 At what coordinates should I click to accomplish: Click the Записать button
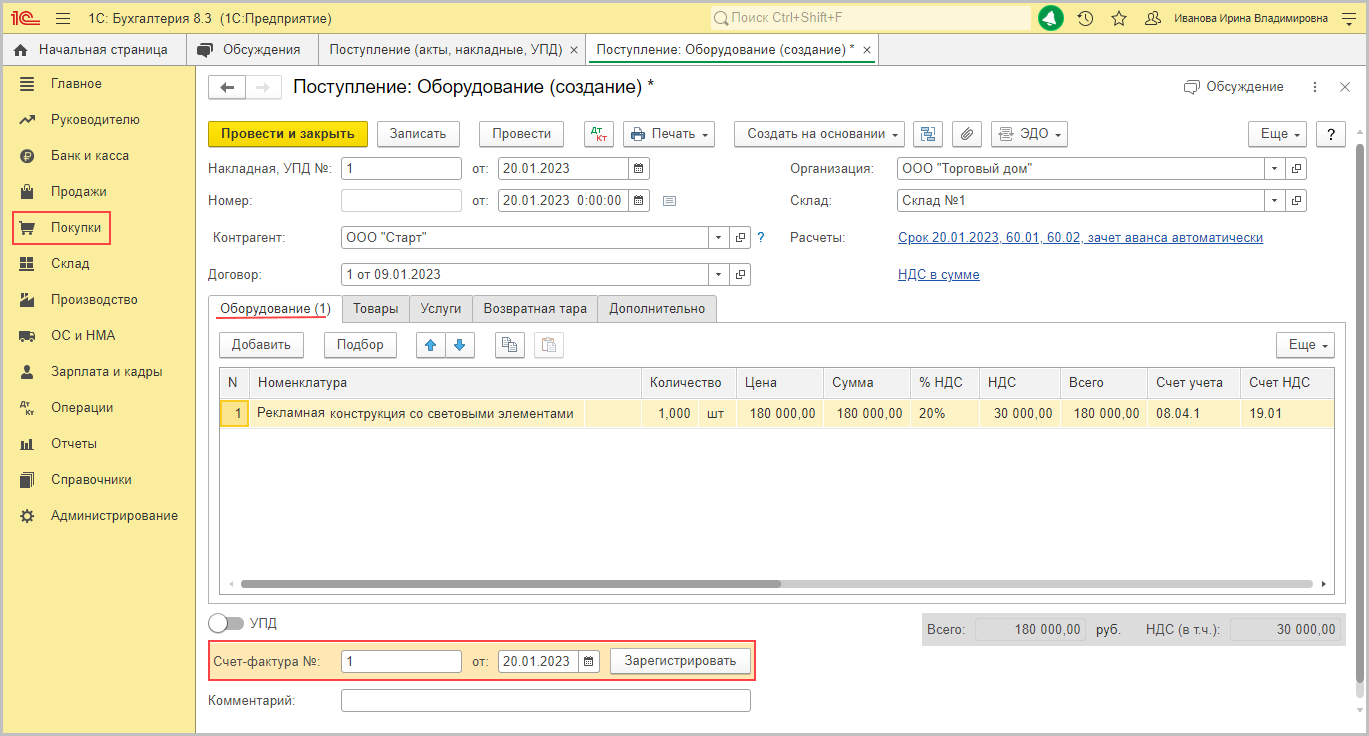418,134
